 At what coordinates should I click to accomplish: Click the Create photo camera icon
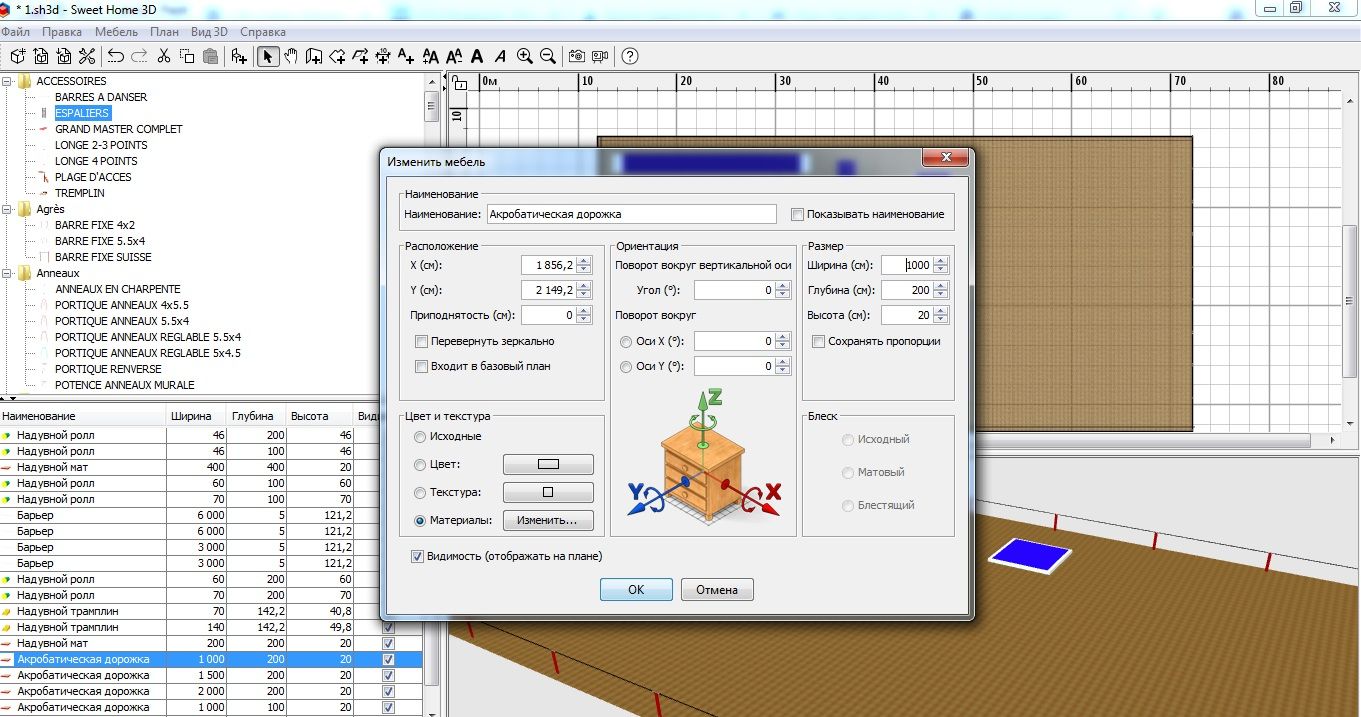pos(577,56)
